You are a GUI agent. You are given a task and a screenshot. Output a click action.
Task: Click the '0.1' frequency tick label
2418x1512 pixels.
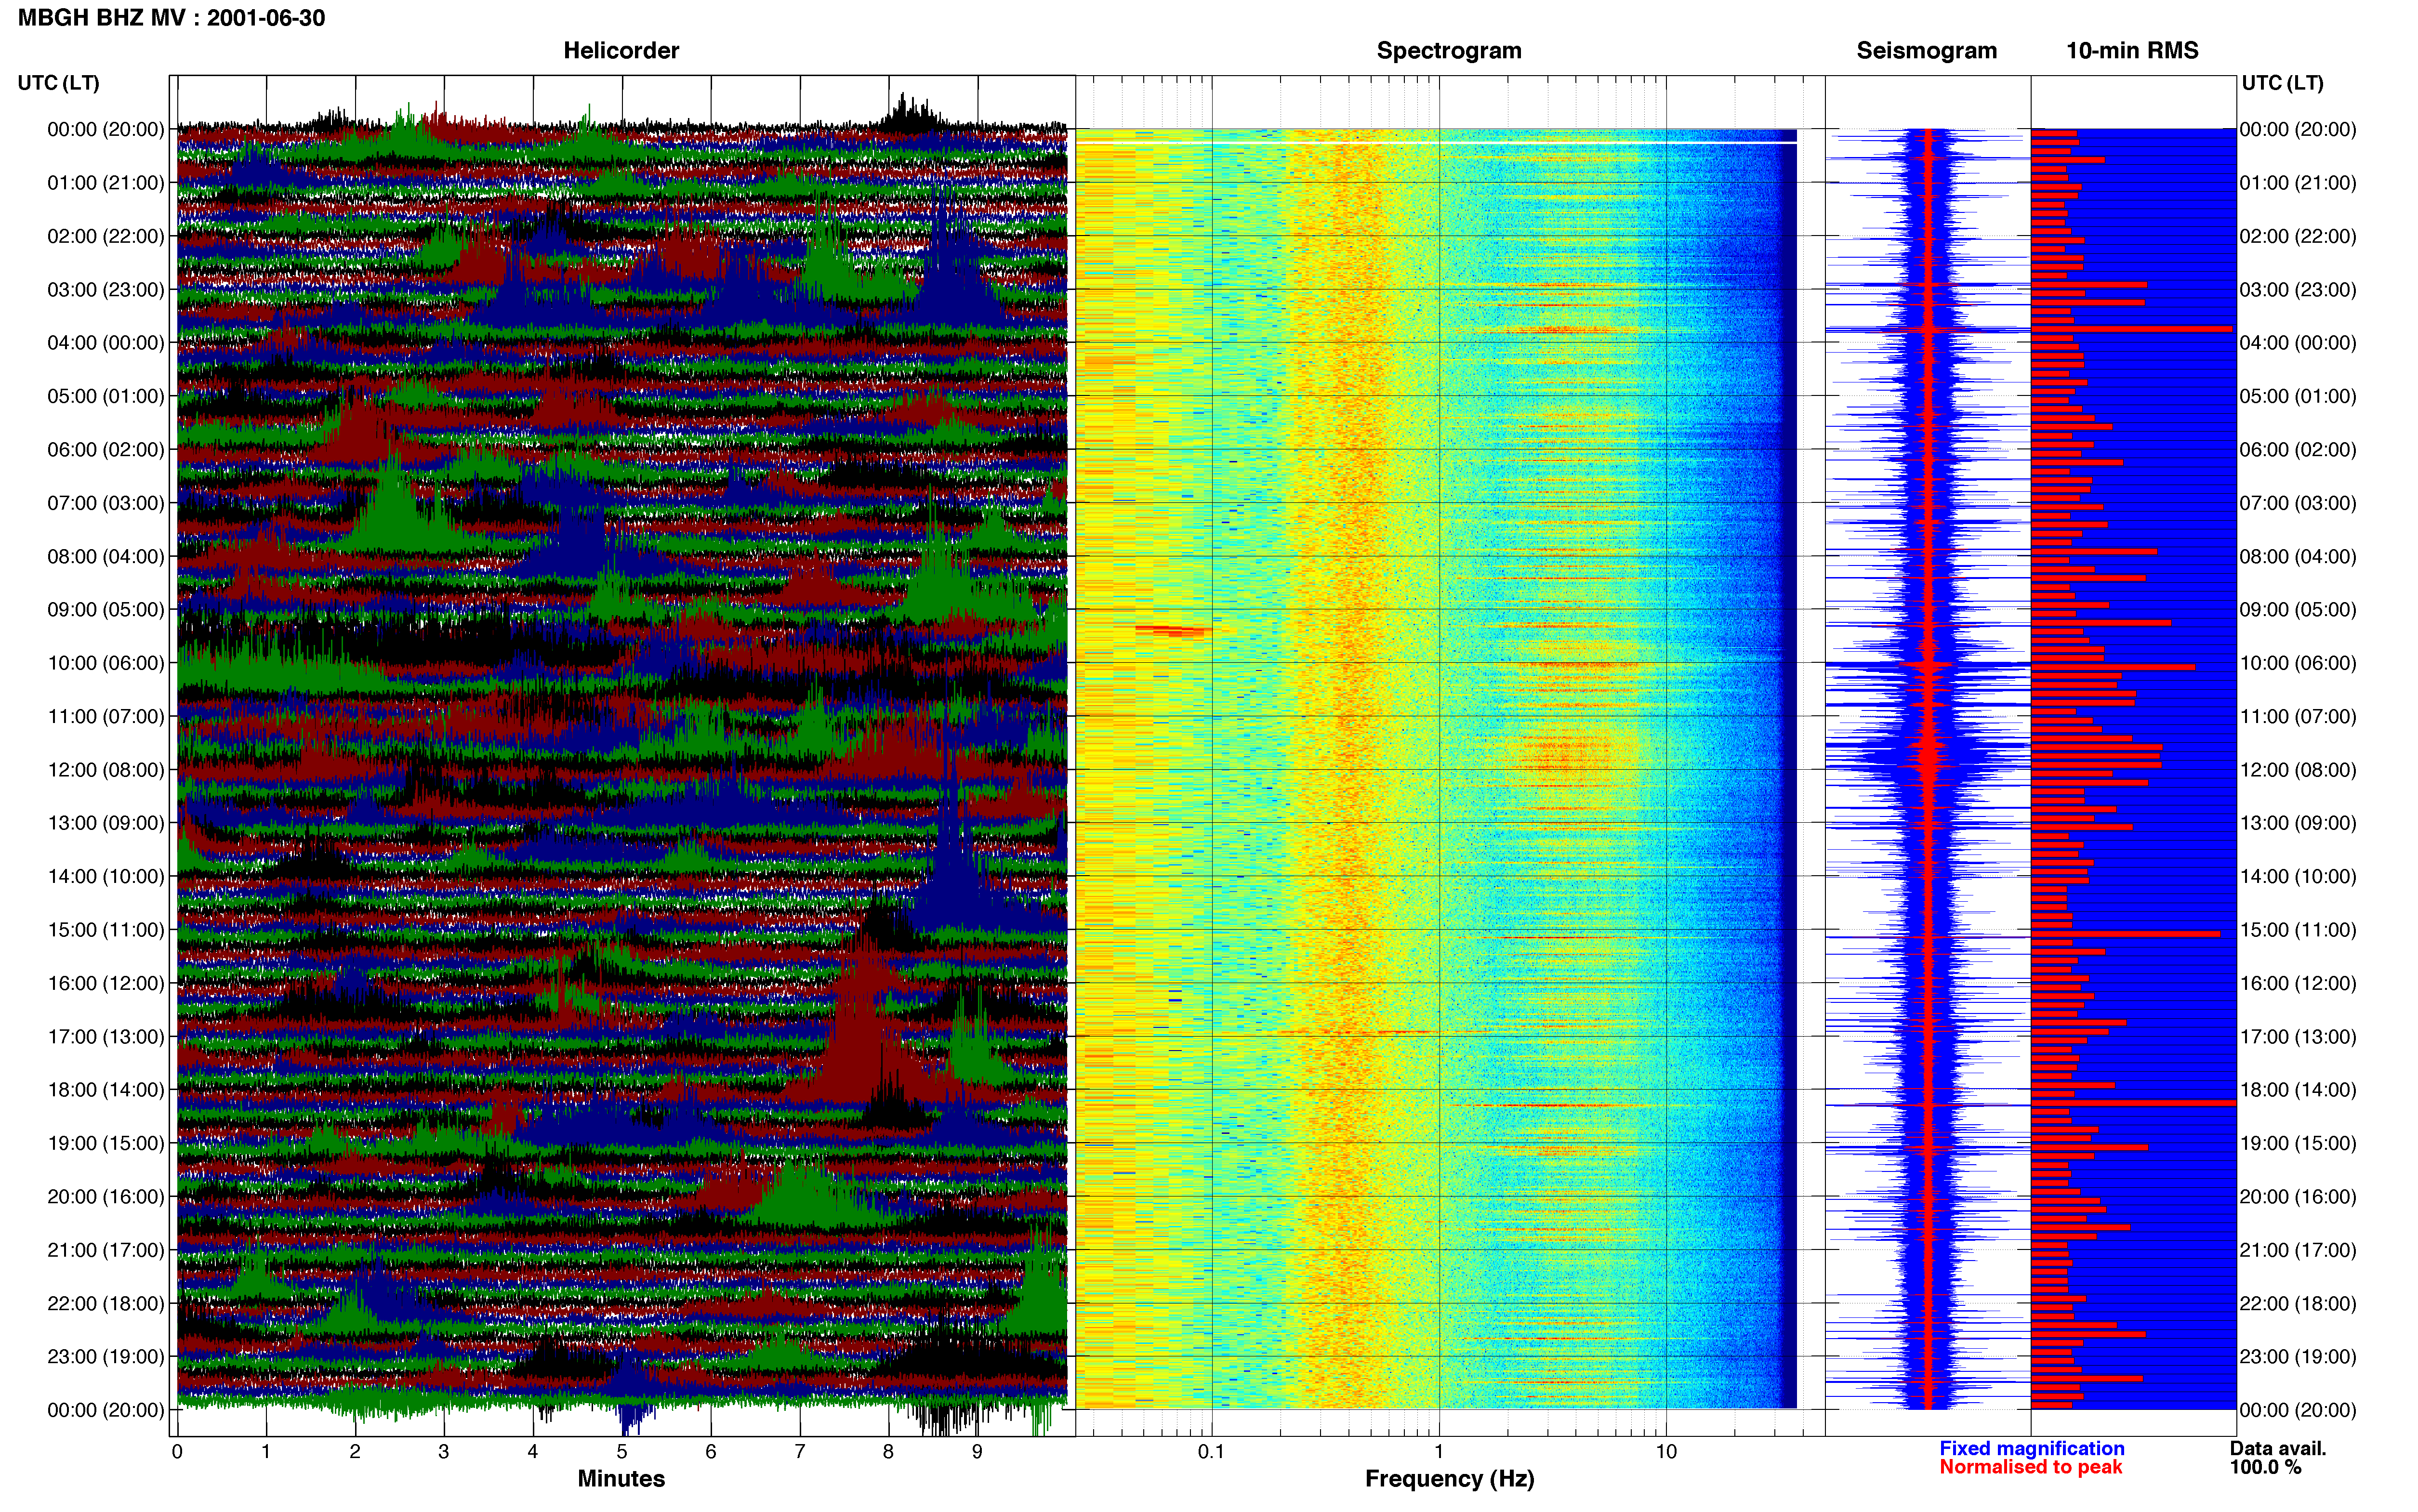1211,1452
